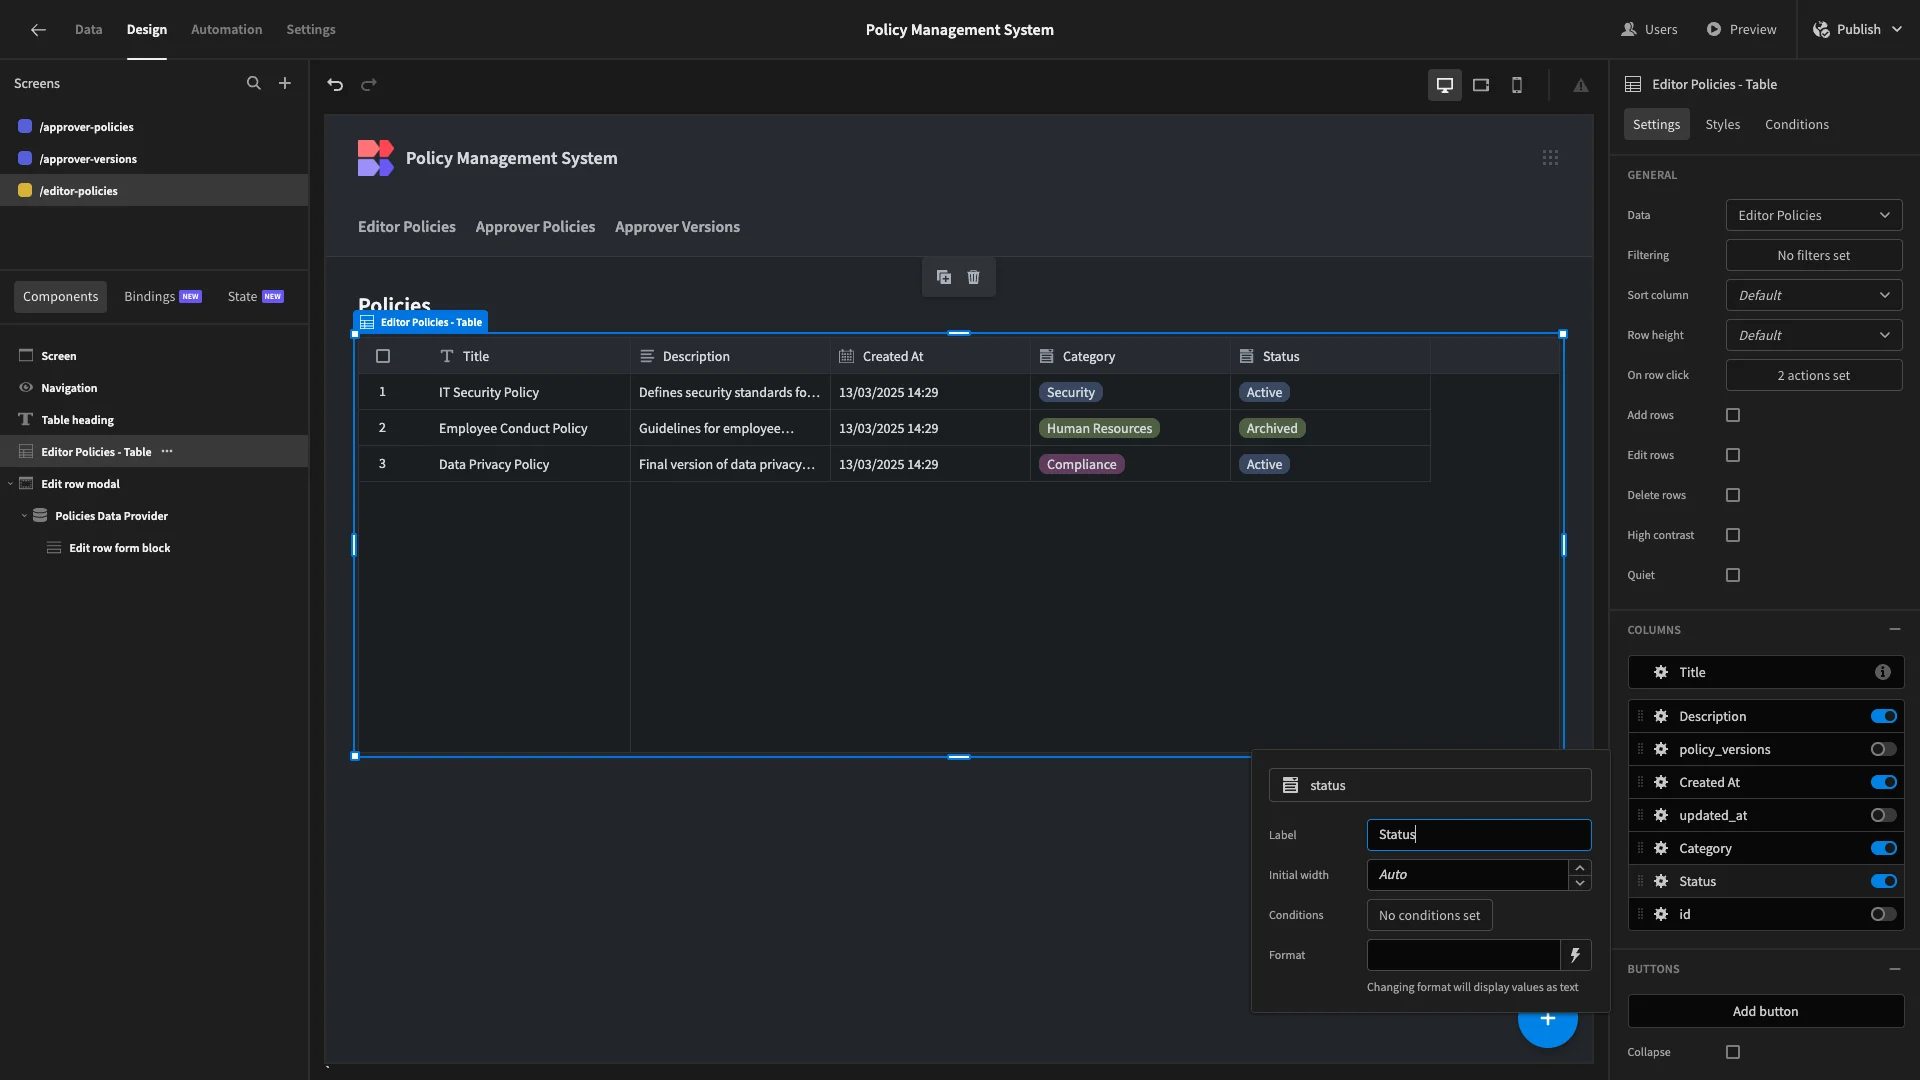Click the Budibase logo in the app preview
1920x1080 pixels.
[376, 158]
